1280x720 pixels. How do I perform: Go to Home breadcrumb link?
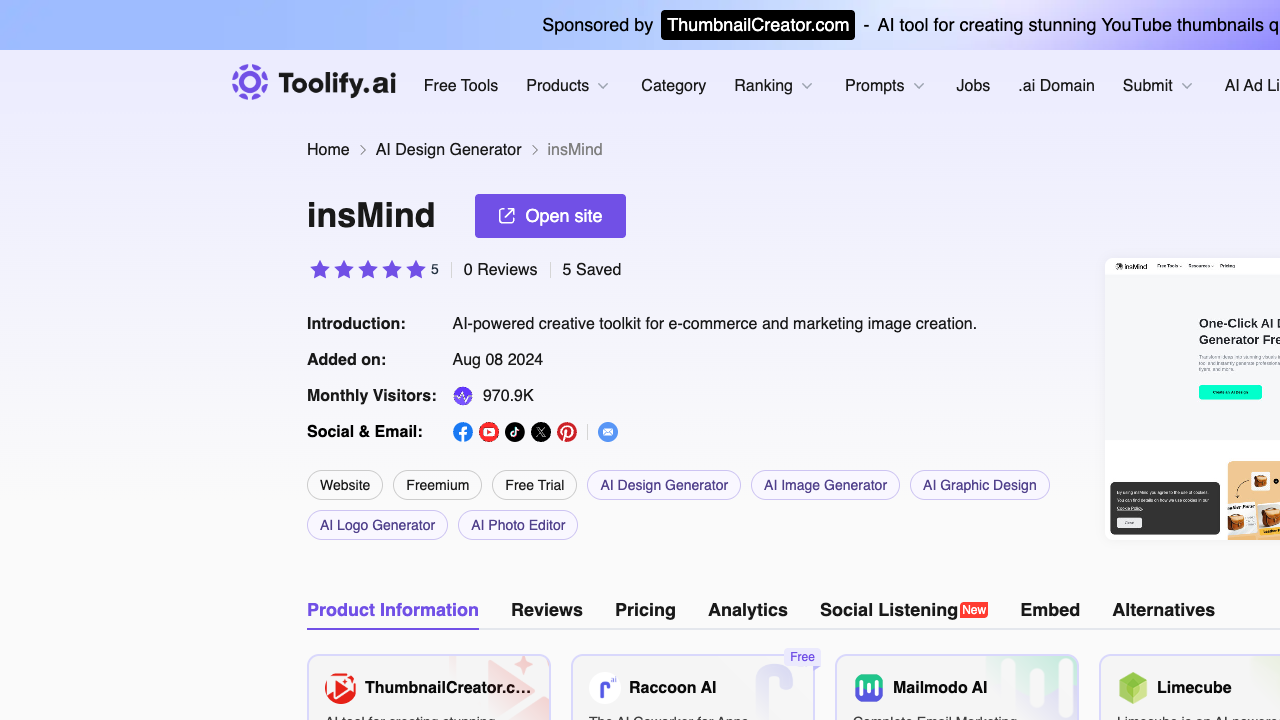(x=328, y=150)
